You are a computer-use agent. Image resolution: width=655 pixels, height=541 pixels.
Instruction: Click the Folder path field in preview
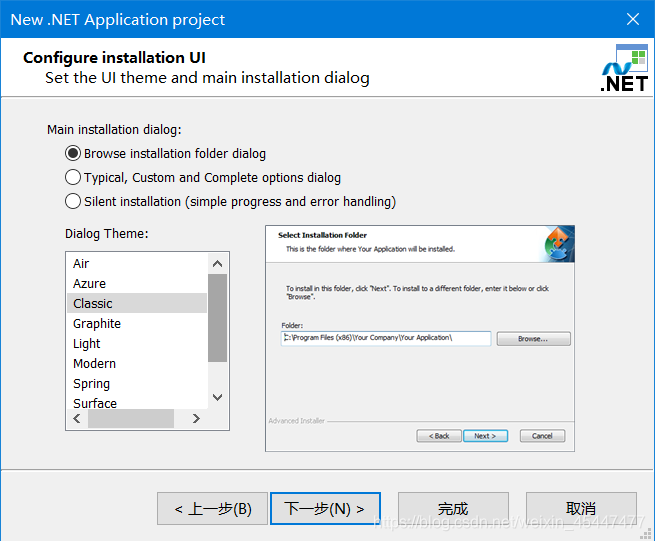pos(386,338)
